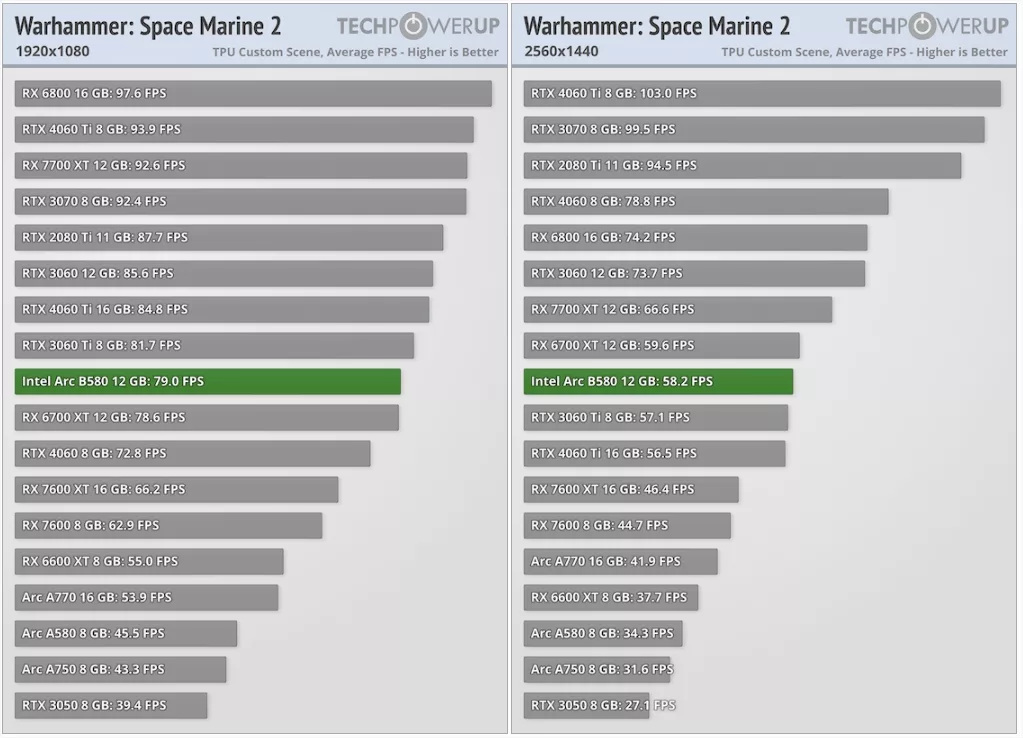Click the RTX 3050 8 GB bar at 1920x1080
The height and width of the screenshot is (738, 1023).
(110, 705)
